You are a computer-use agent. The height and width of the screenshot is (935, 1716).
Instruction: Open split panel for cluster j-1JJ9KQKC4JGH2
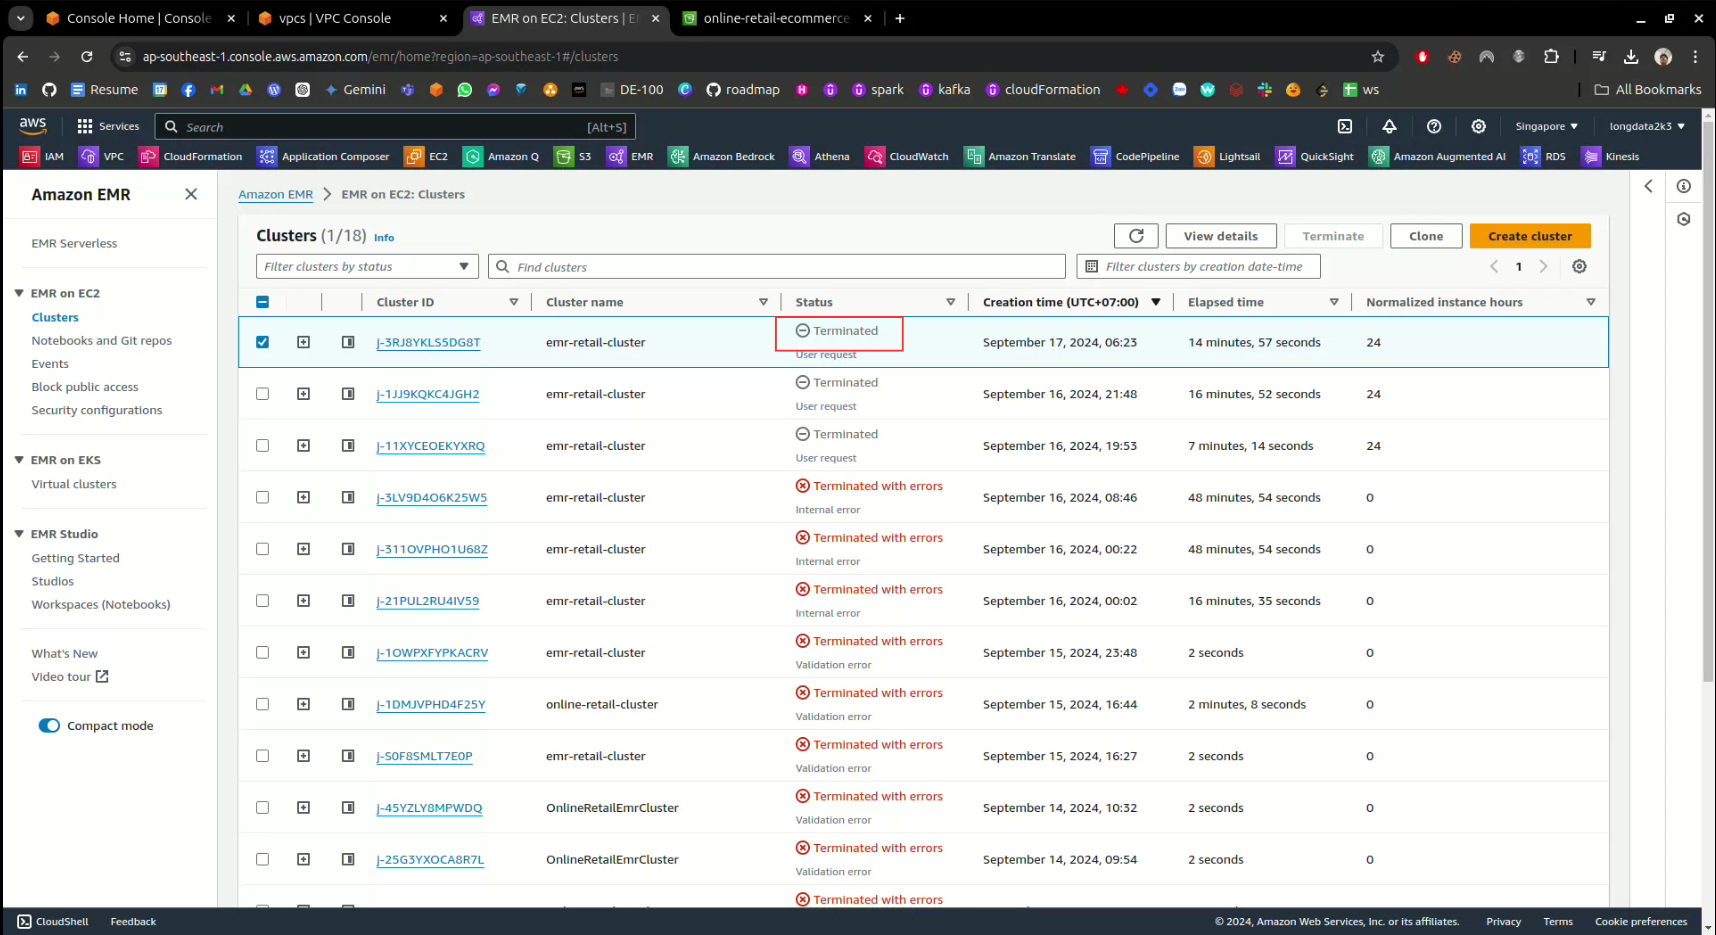coord(348,394)
